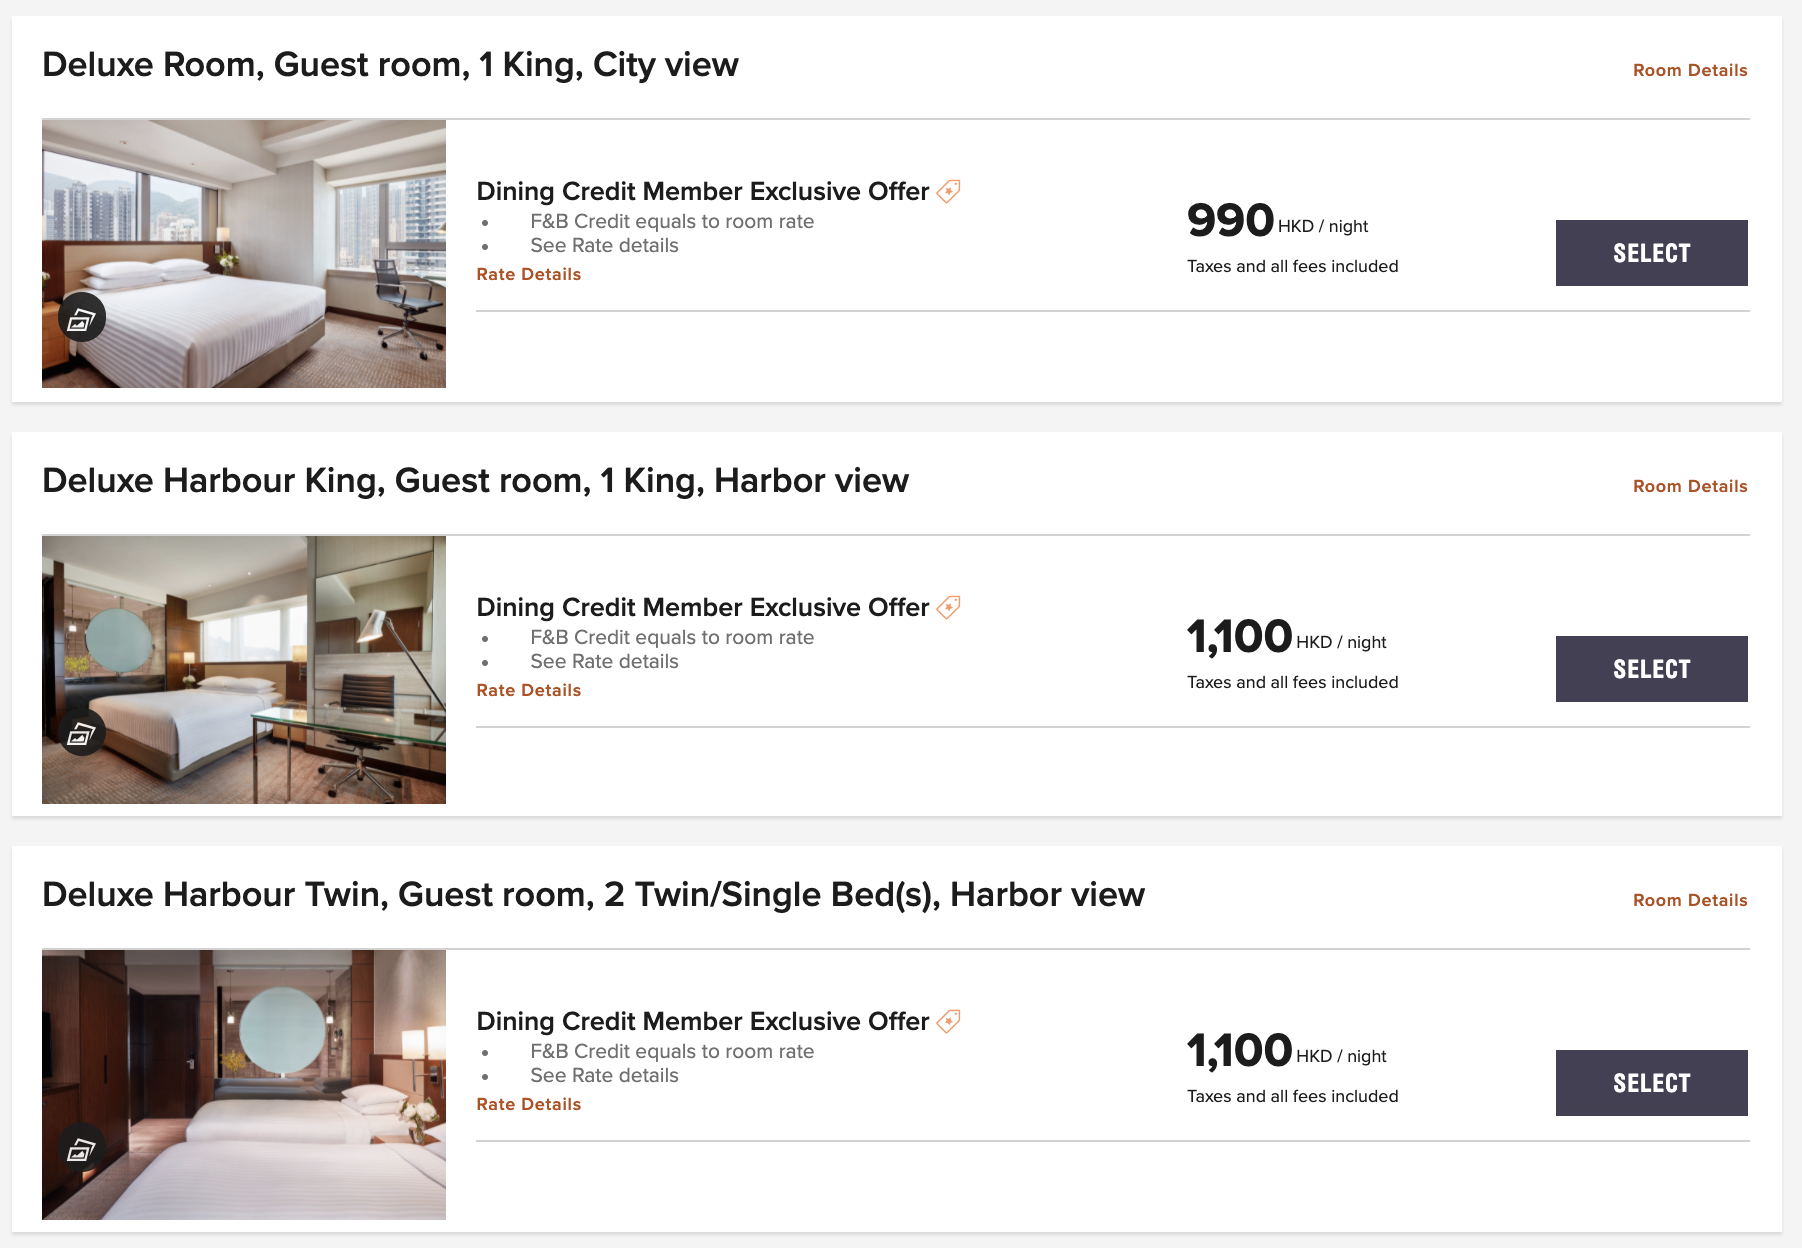
Task: Open photo gallery for Deluxe Harbour King
Action: 81,734
